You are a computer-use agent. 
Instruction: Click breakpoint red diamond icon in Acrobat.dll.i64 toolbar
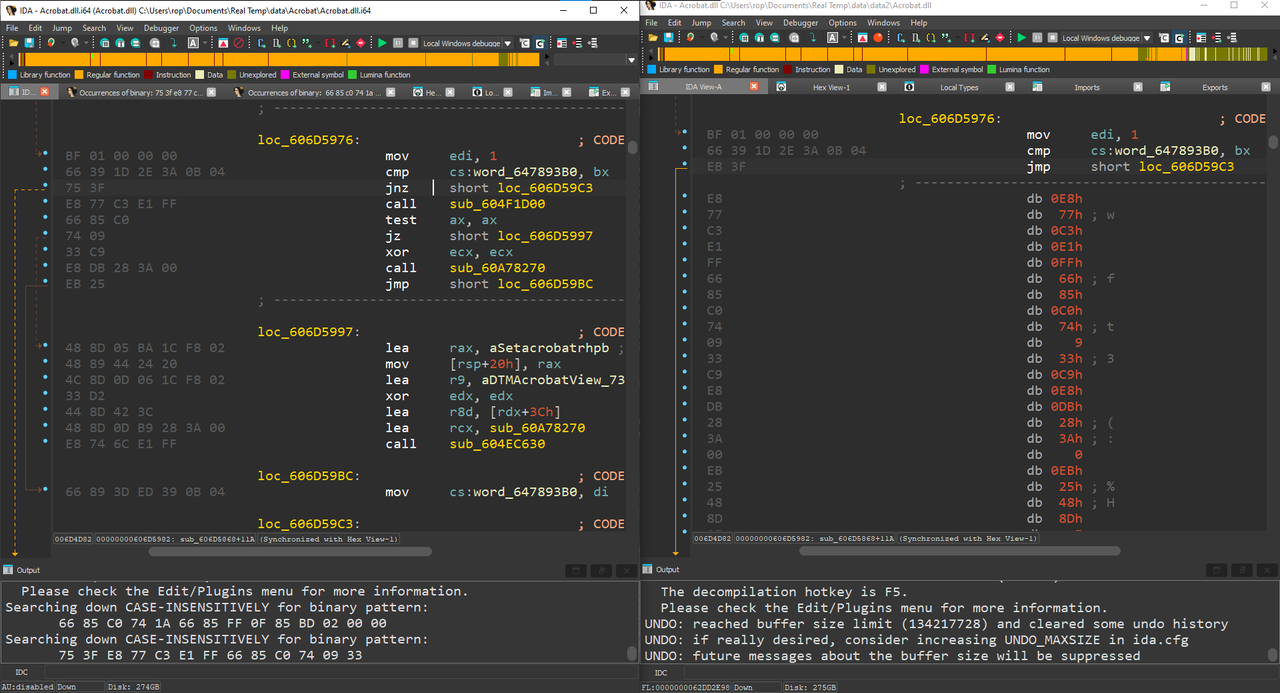click(360, 43)
